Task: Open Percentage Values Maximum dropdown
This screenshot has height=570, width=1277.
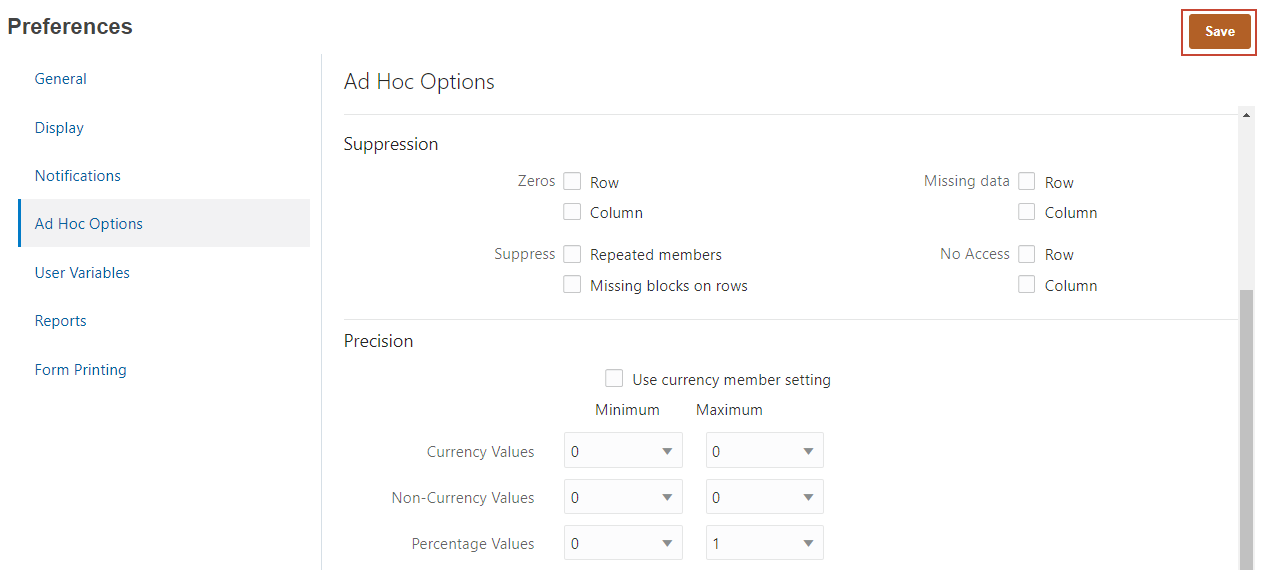Action: pyautogui.click(x=764, y=544)
